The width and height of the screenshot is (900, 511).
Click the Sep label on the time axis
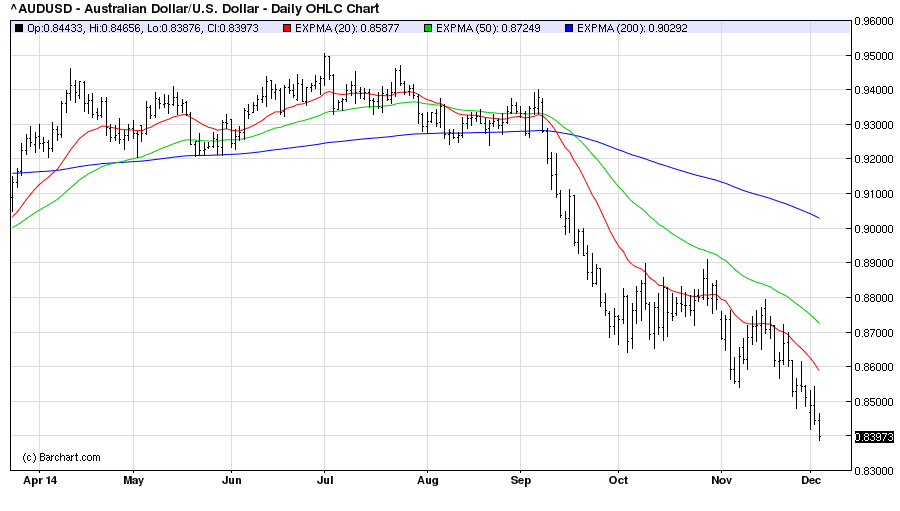coord(520,479)
